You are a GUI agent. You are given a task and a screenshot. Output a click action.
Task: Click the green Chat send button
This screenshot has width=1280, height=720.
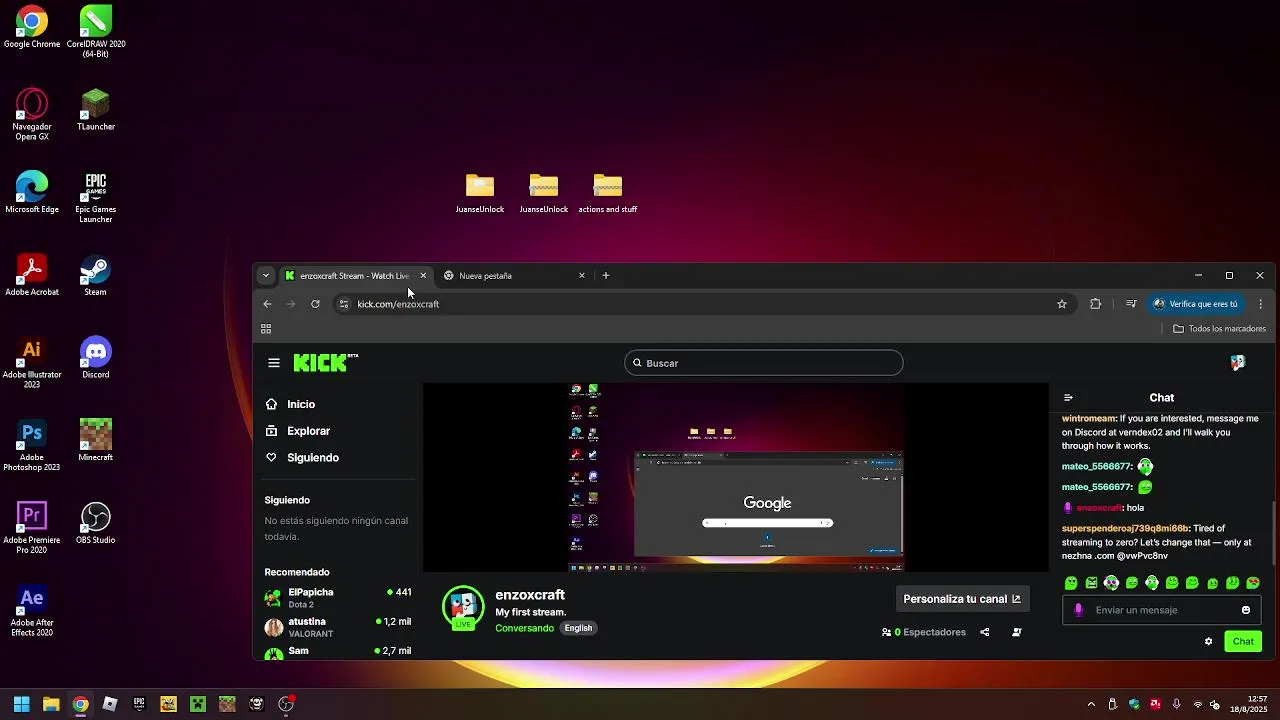(1243, 642)
